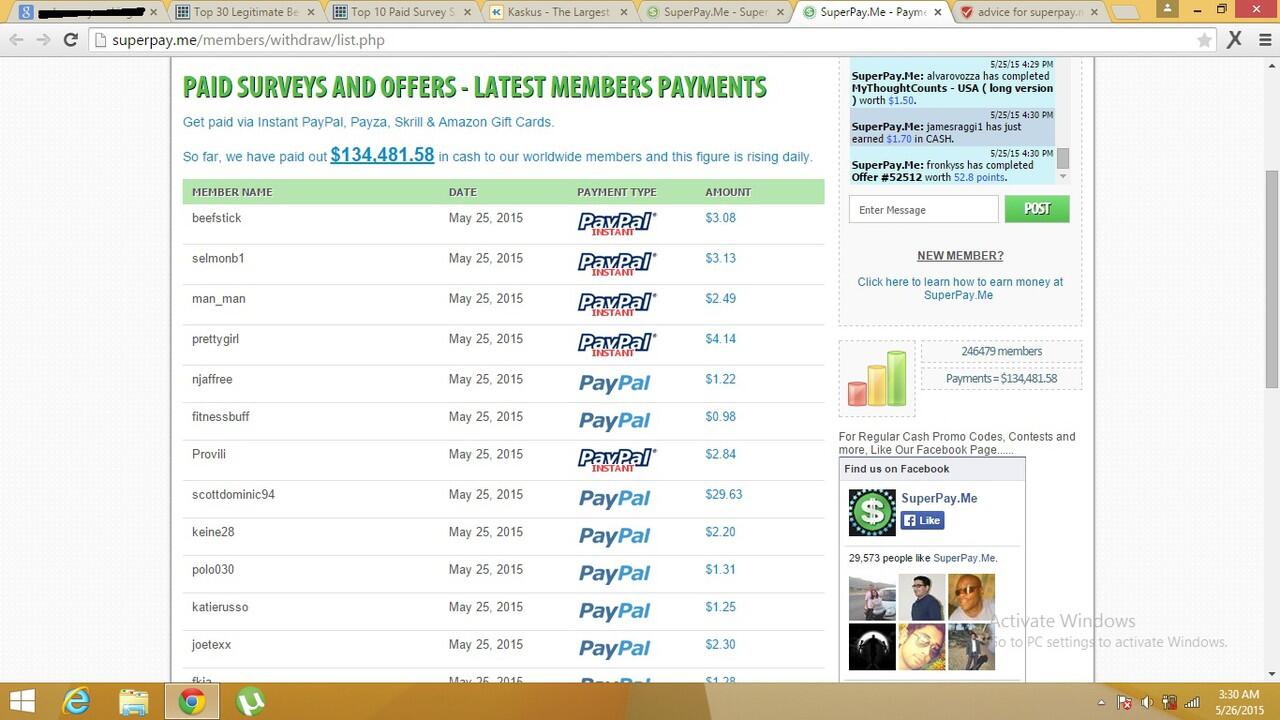Click first Facebook fan thumbnail photo

pyautogui.click(x=872, y=597)
